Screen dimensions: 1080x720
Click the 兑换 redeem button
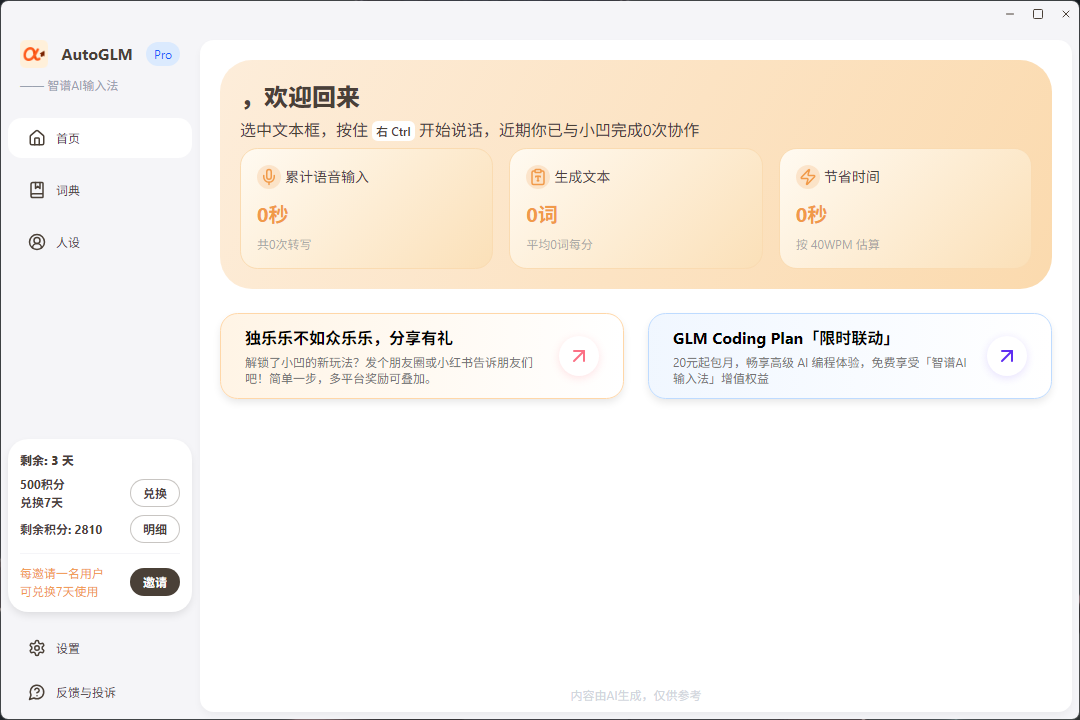click(155, 493)
